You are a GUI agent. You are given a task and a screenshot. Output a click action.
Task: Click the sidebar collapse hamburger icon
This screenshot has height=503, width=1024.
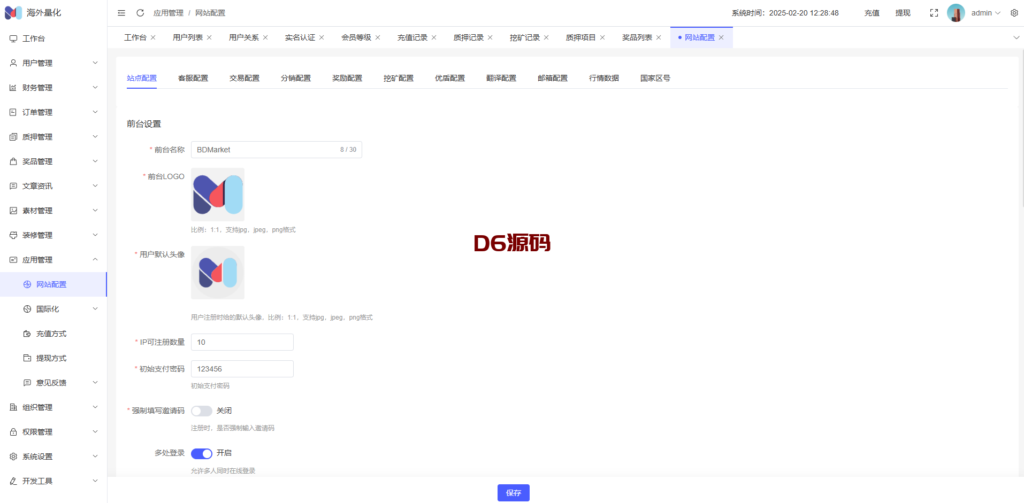point(121,13)
